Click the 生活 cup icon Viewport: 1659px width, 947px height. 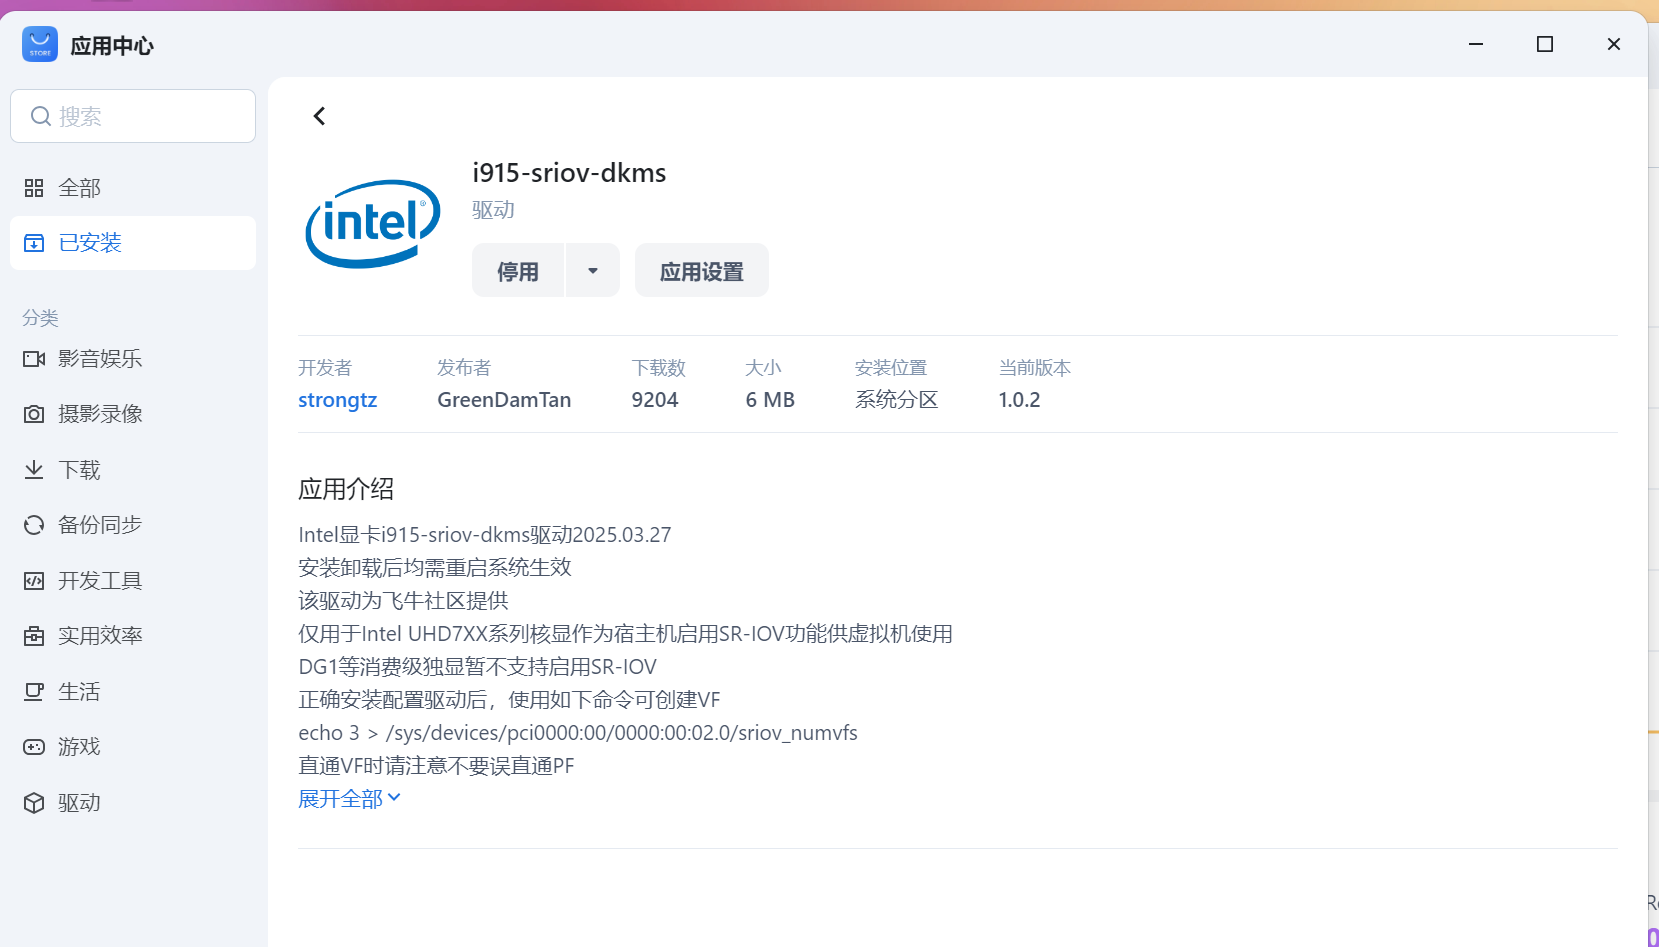coord(34,692)
